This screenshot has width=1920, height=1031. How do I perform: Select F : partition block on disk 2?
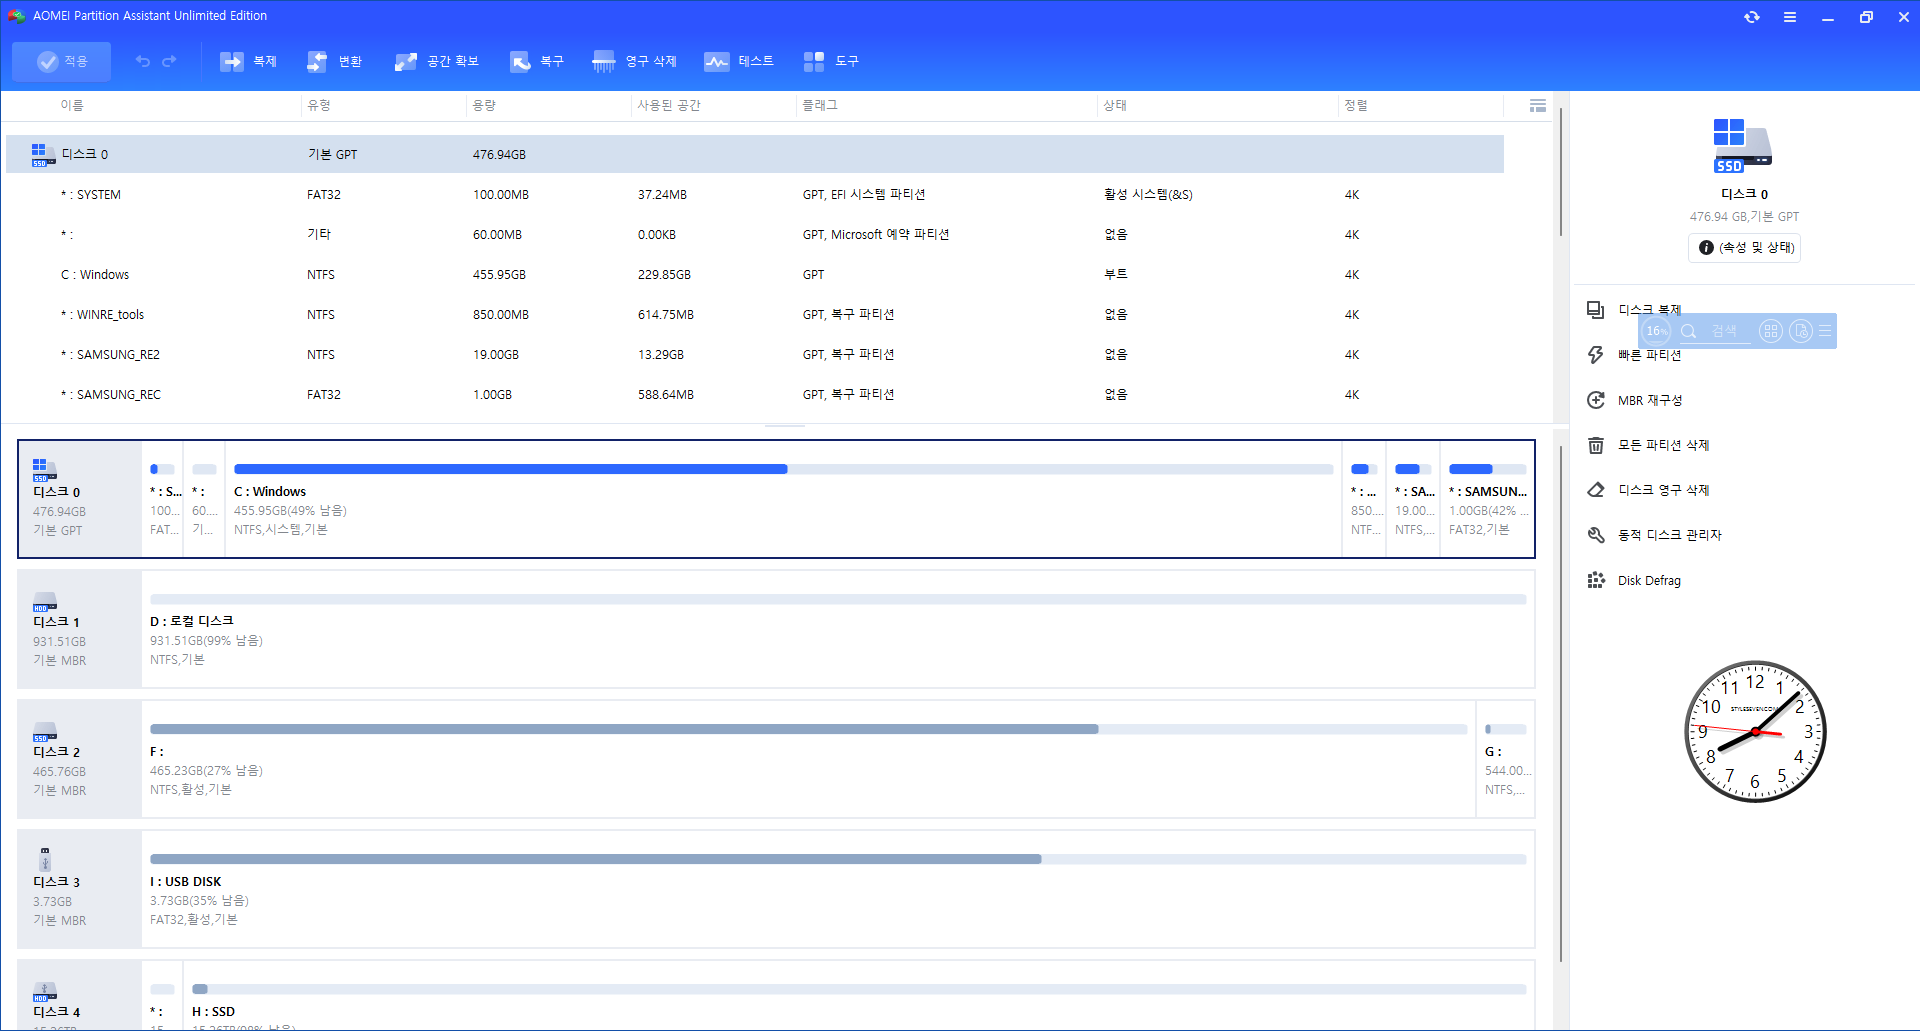coord(809,758)
